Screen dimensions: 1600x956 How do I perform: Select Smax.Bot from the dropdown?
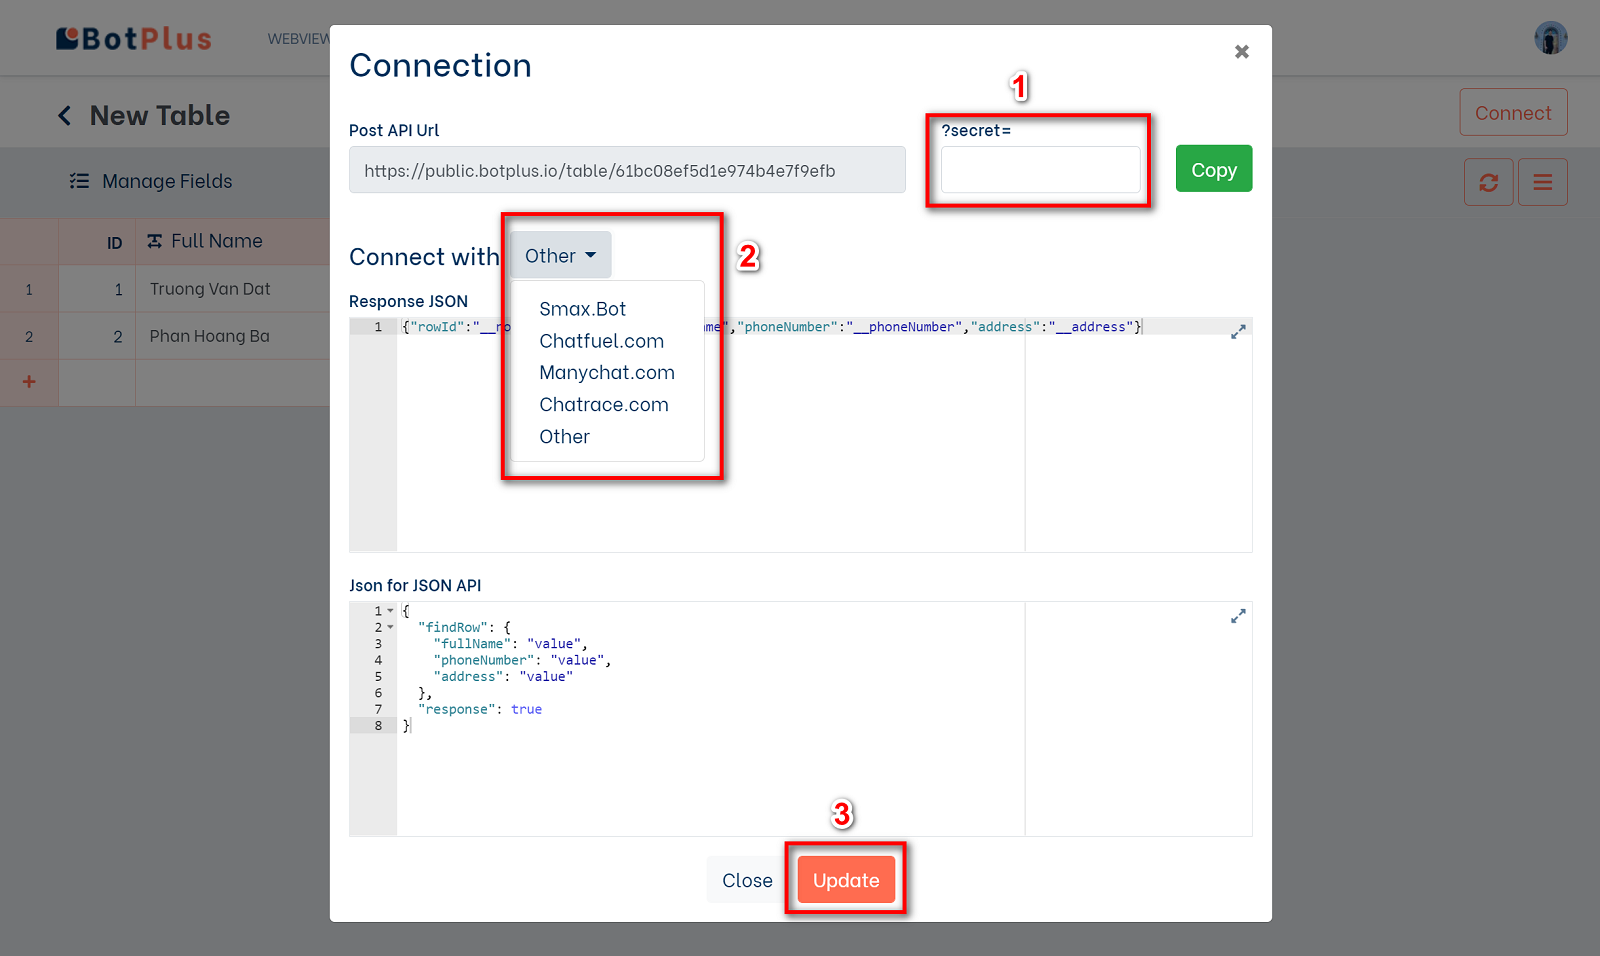[582, 309]
